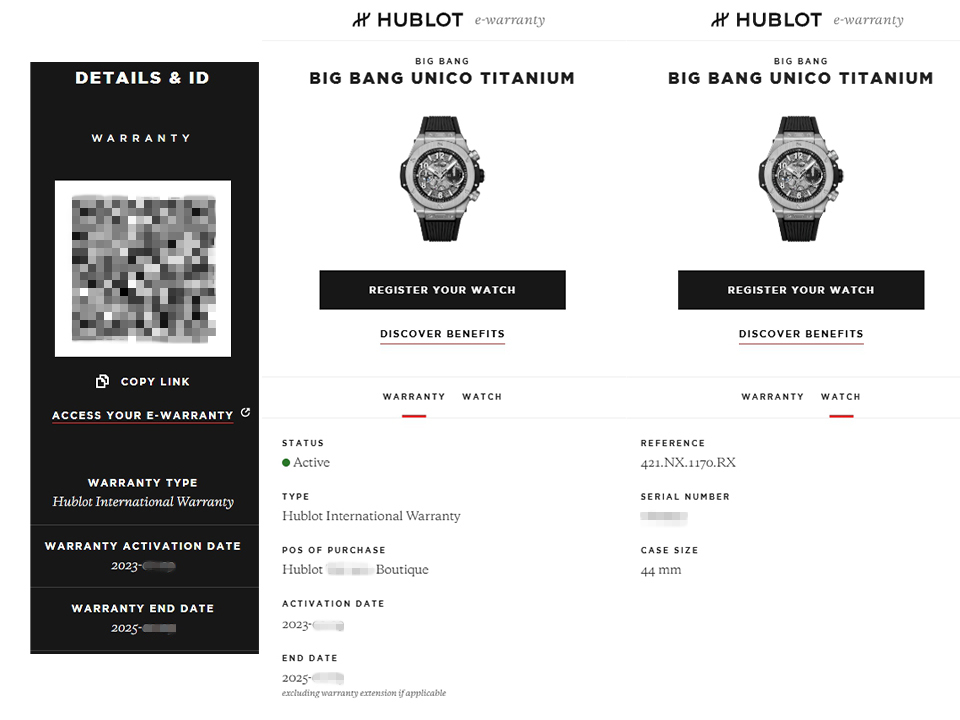Switch to the Watch tab in the center panel

482,397
